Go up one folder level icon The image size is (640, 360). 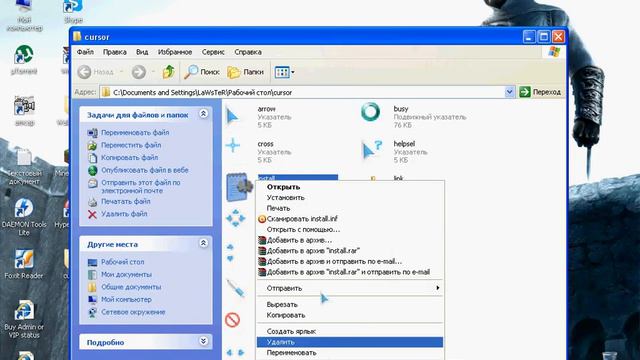point(169,72)
